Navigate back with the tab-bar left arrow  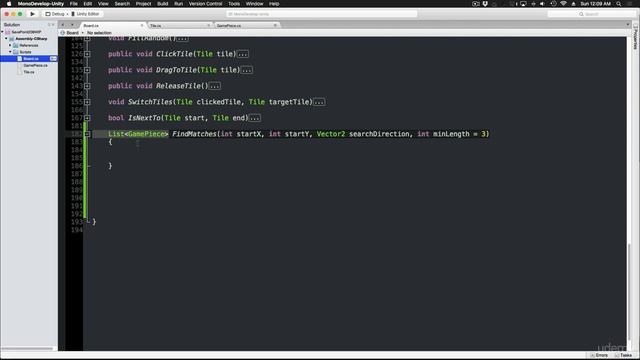pyautogui.click(x=63, y=25)
